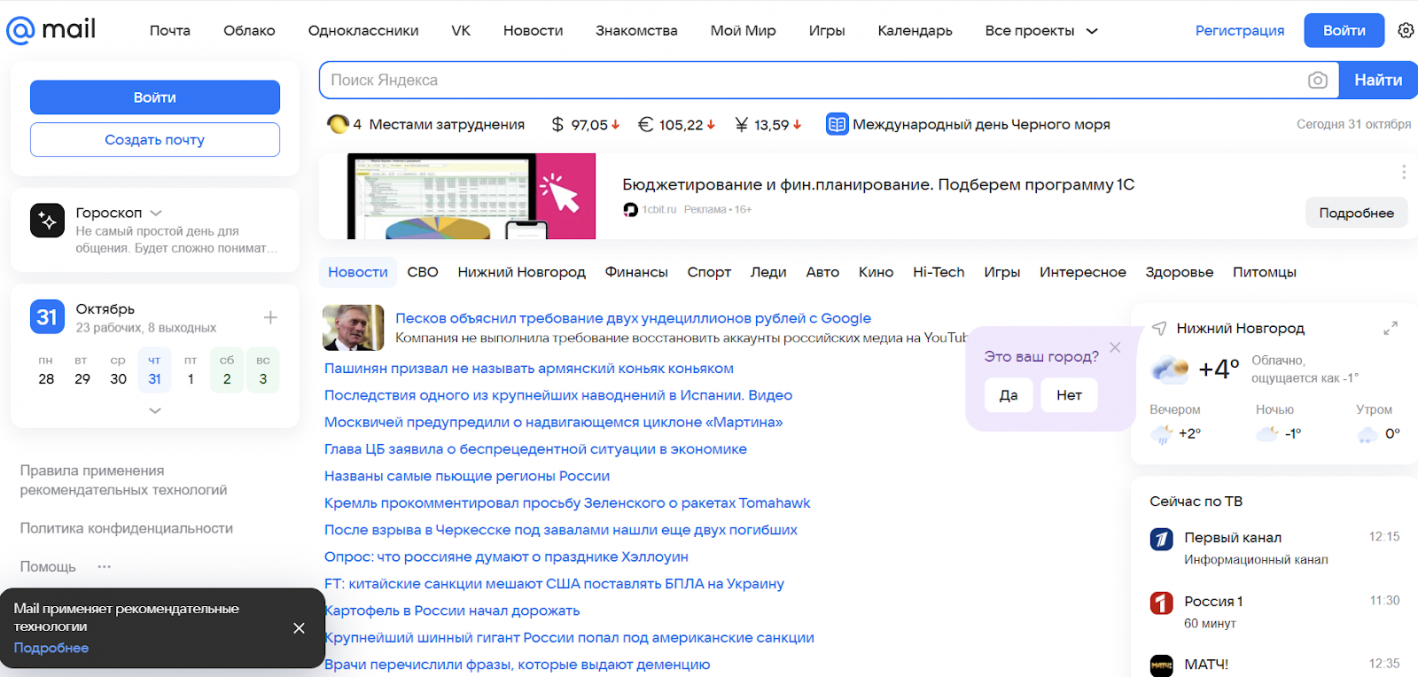This screenshot has width=1418, height=677.
Task: Open more footer links via three dots
Action: (x=104, y=567)
